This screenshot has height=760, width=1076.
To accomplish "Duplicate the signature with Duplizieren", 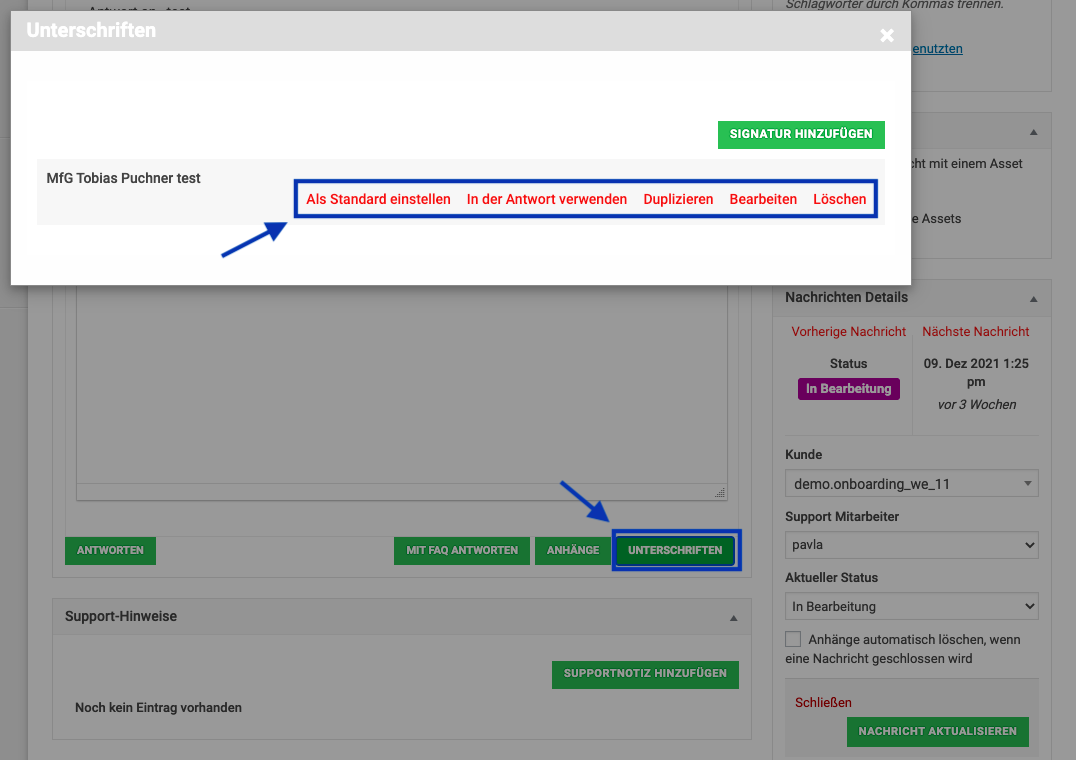I will pyautogui.click(x=678, y=199).
